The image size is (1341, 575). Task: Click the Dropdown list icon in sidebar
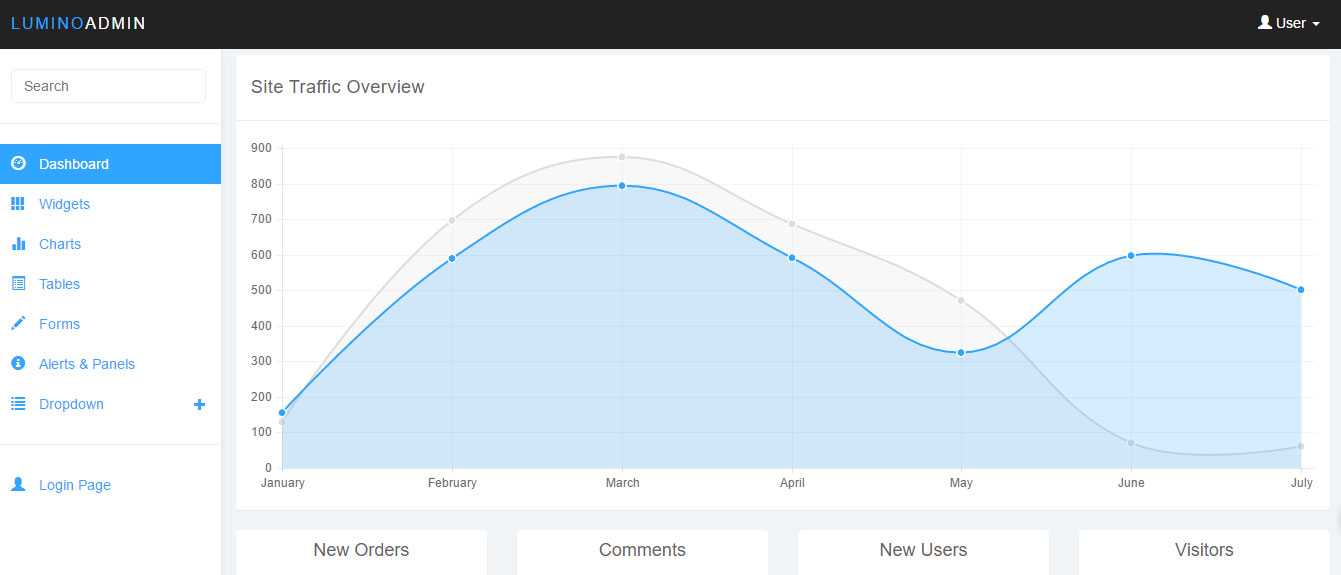point(18,404)
